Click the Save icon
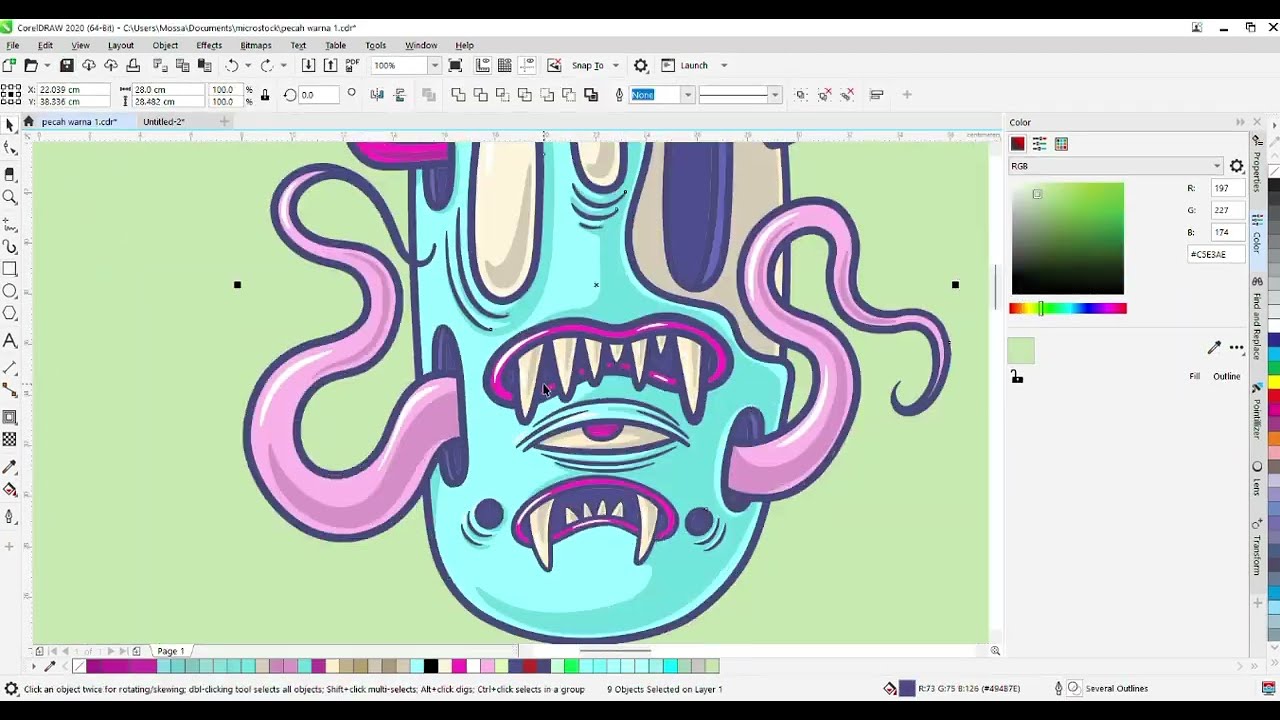The image size is (1280, 720). point(67,66)
